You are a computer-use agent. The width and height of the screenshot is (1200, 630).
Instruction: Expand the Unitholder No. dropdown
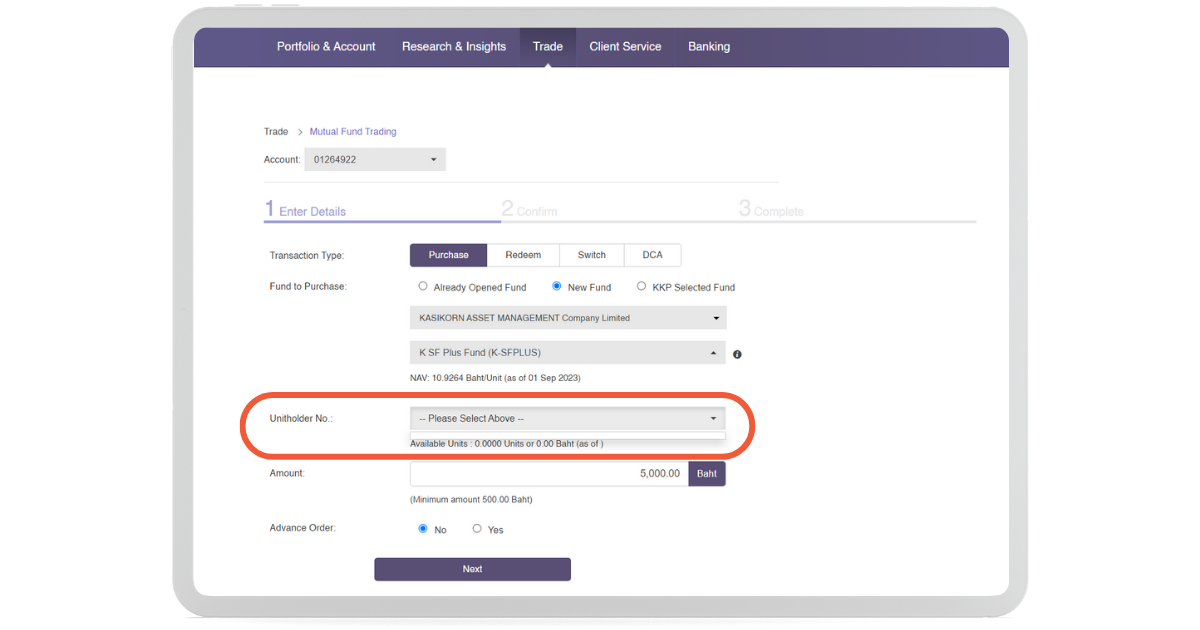(x=567, y=418)
